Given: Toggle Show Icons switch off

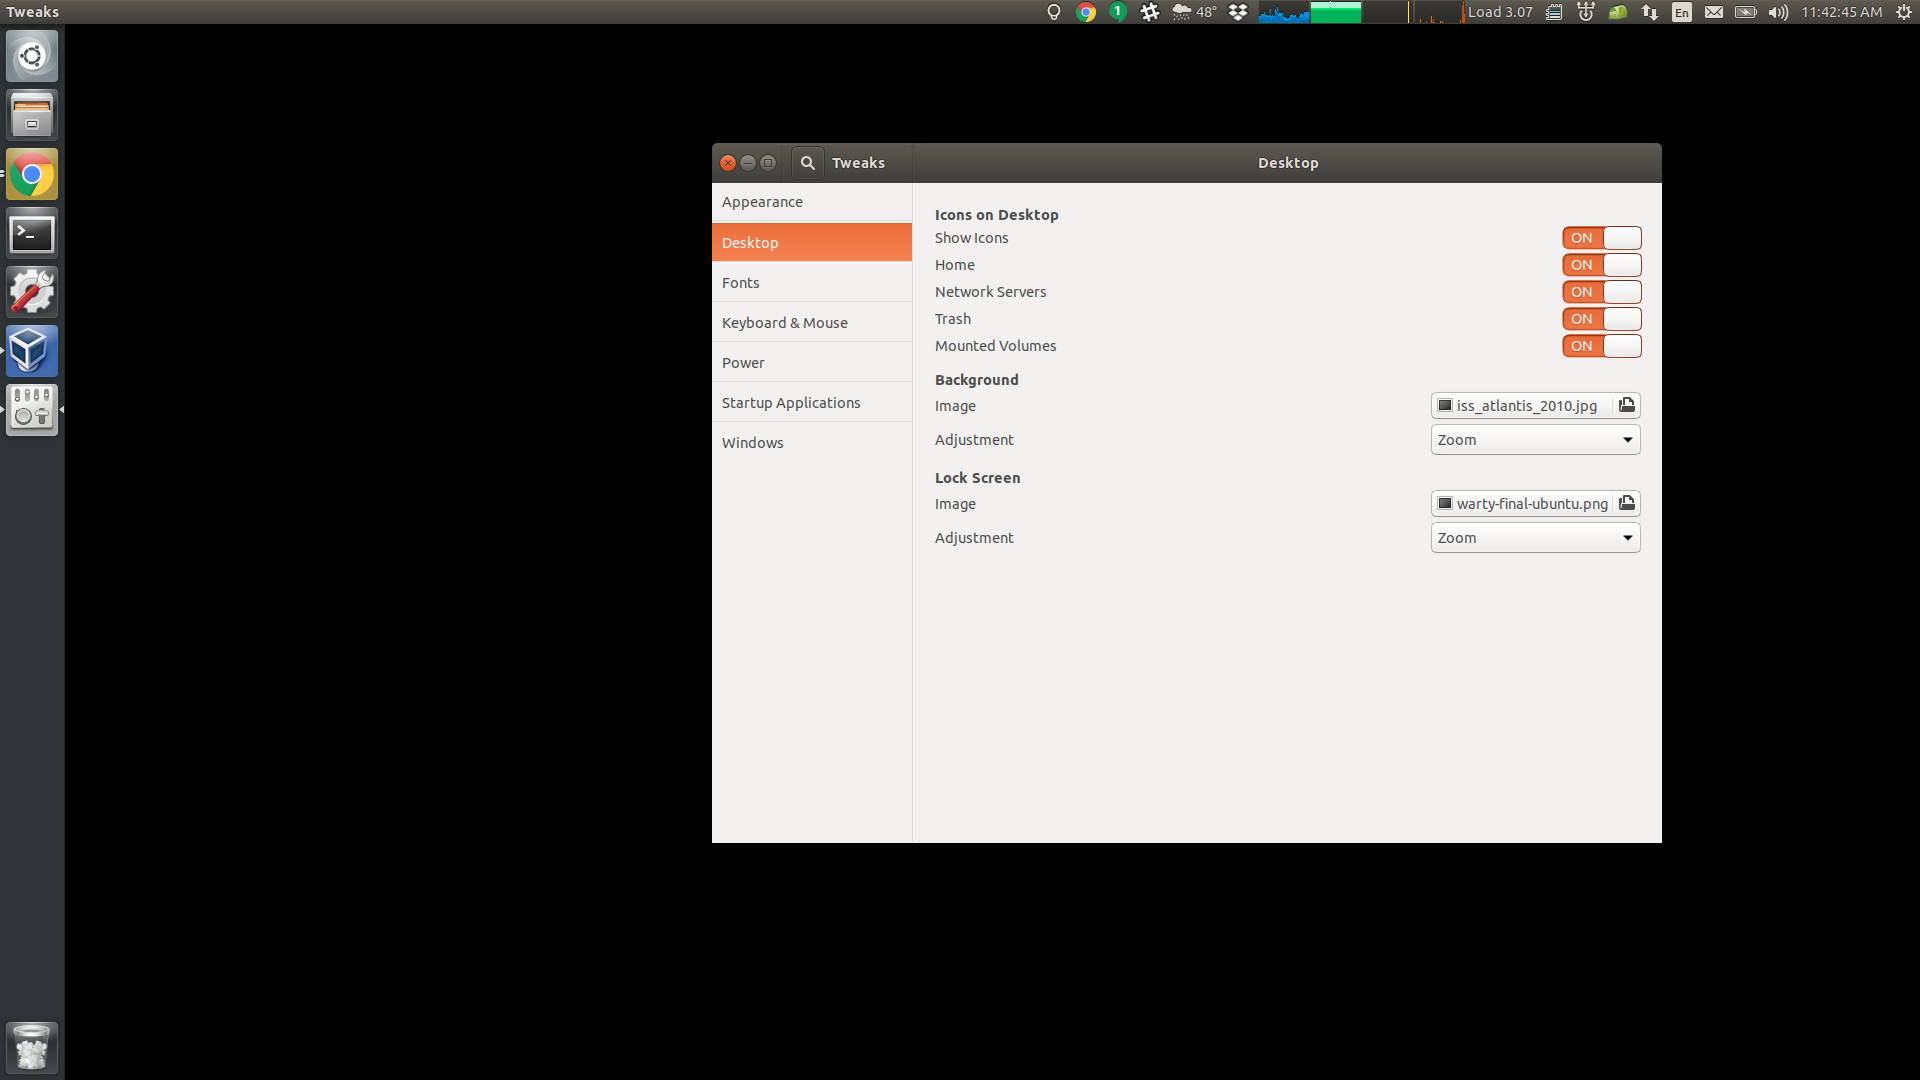Looking at the screenshot, I should click(1601, 238).
